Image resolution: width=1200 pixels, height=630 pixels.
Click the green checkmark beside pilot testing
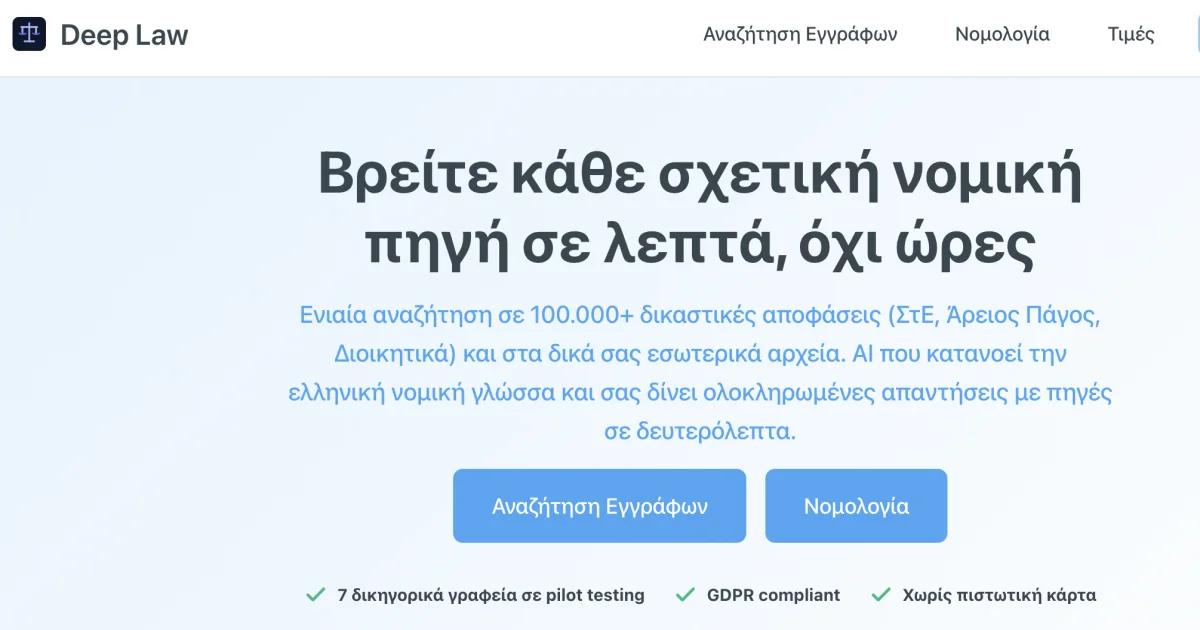point(316,595)
